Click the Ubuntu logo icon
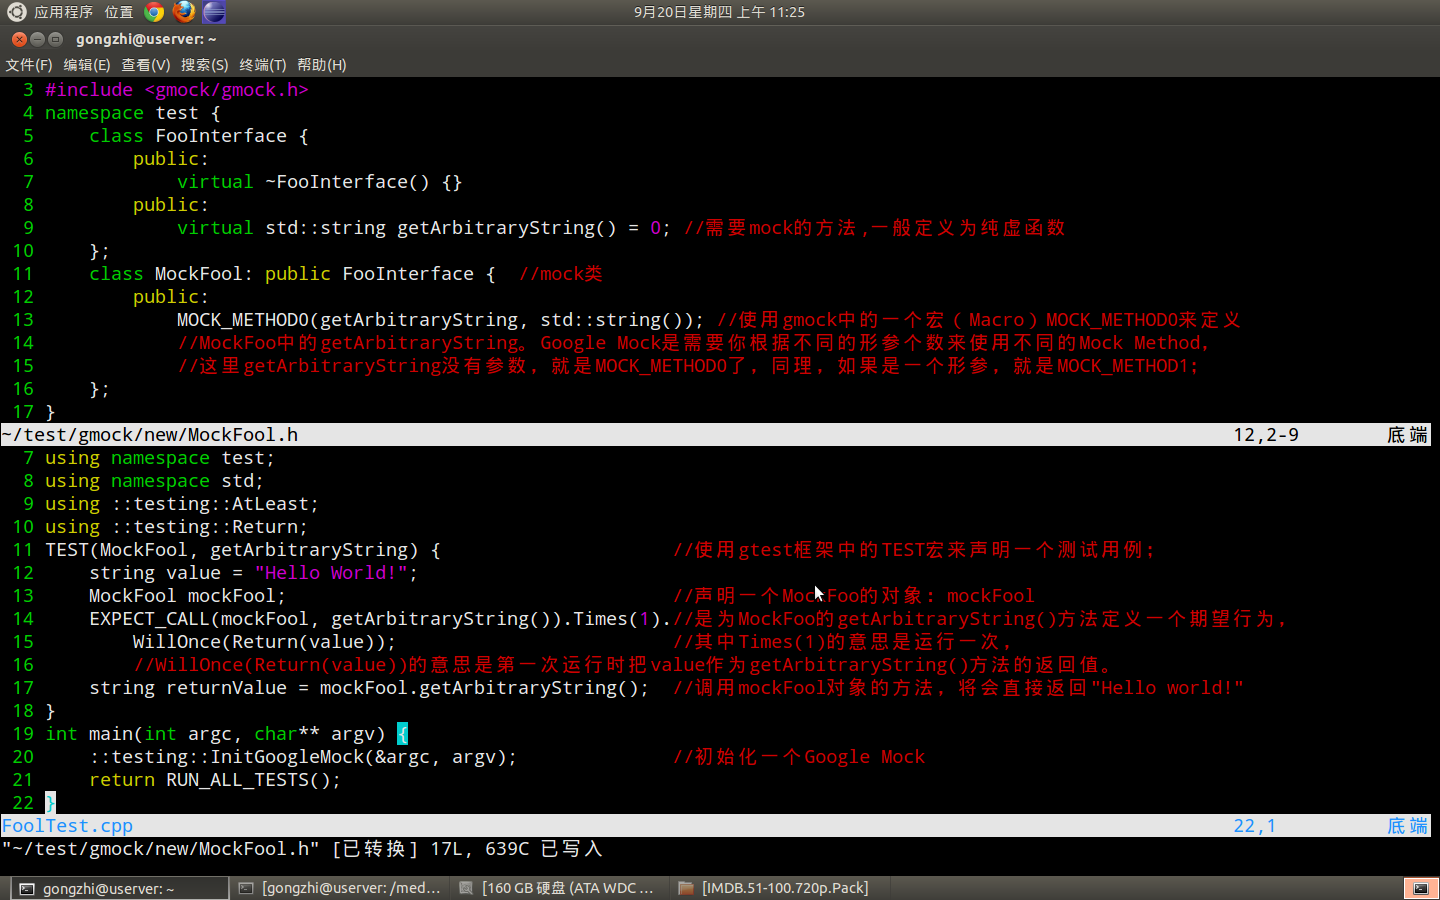The image size is (1440, 900). click(16, 12)
